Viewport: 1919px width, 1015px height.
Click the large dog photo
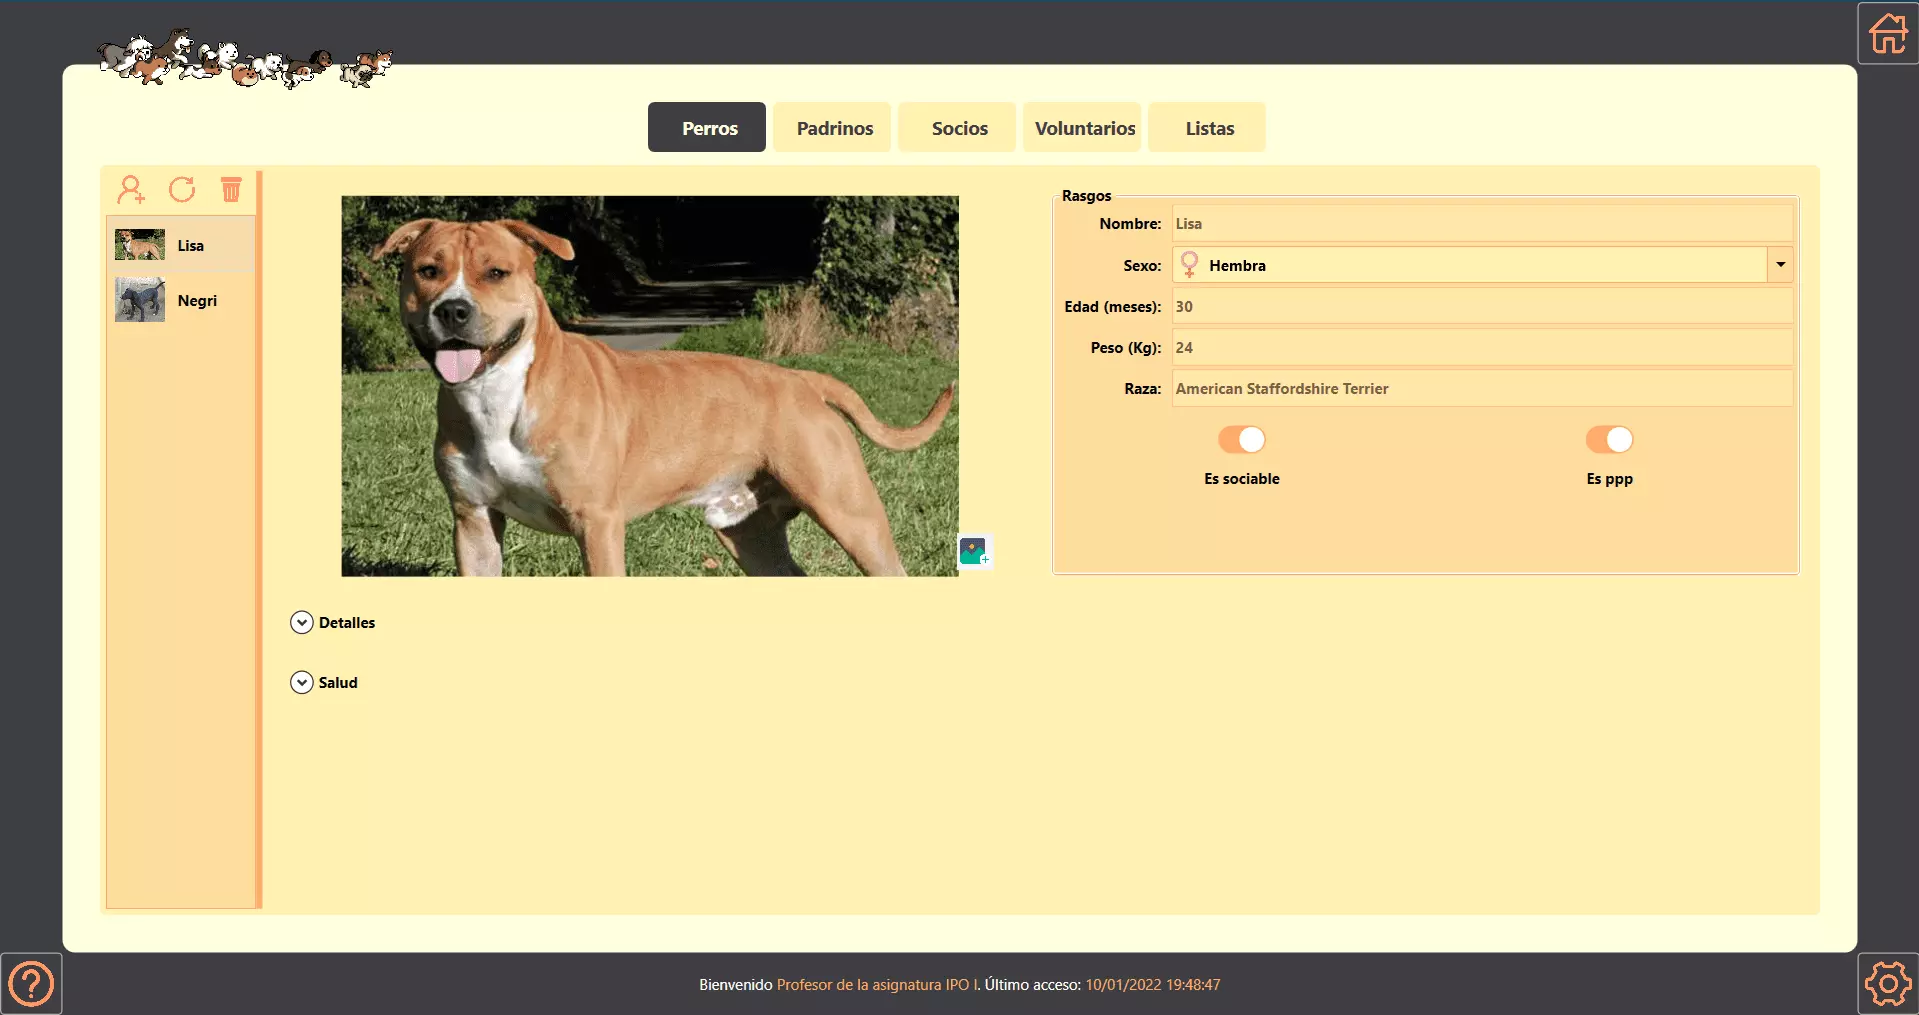tap(650, 386)
